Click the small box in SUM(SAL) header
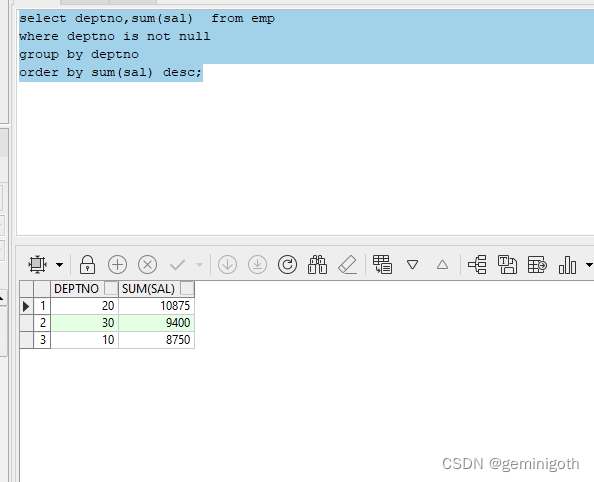Image resolution: width=594 pixels, height=482 pixels. [187, 288]
